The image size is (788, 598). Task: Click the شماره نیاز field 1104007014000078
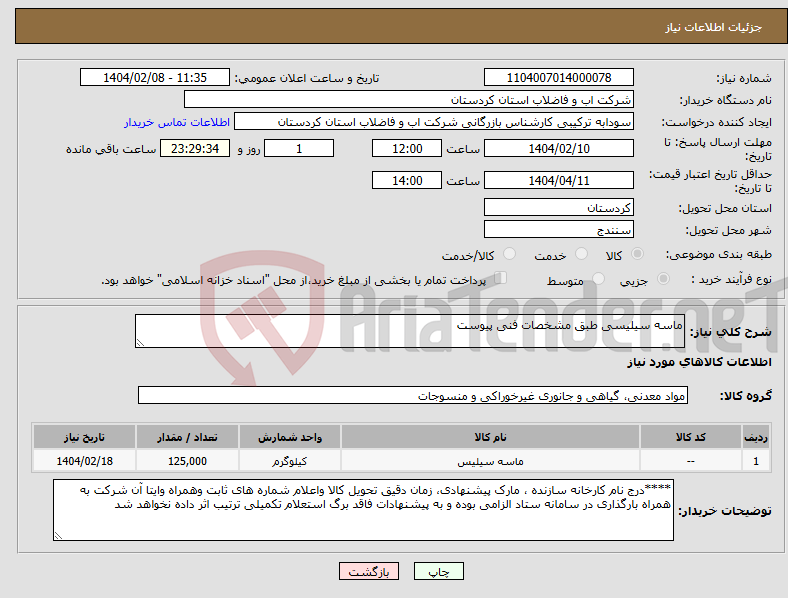(x=559, y=77)
